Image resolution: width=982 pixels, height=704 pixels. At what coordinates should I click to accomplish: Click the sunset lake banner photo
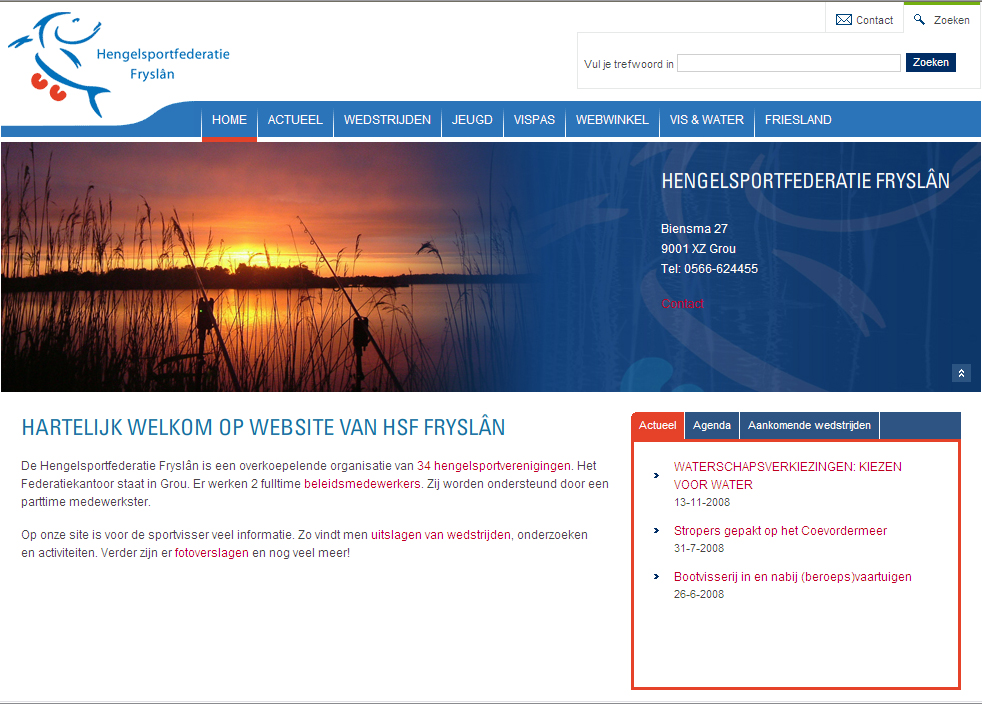click(300, 267)
